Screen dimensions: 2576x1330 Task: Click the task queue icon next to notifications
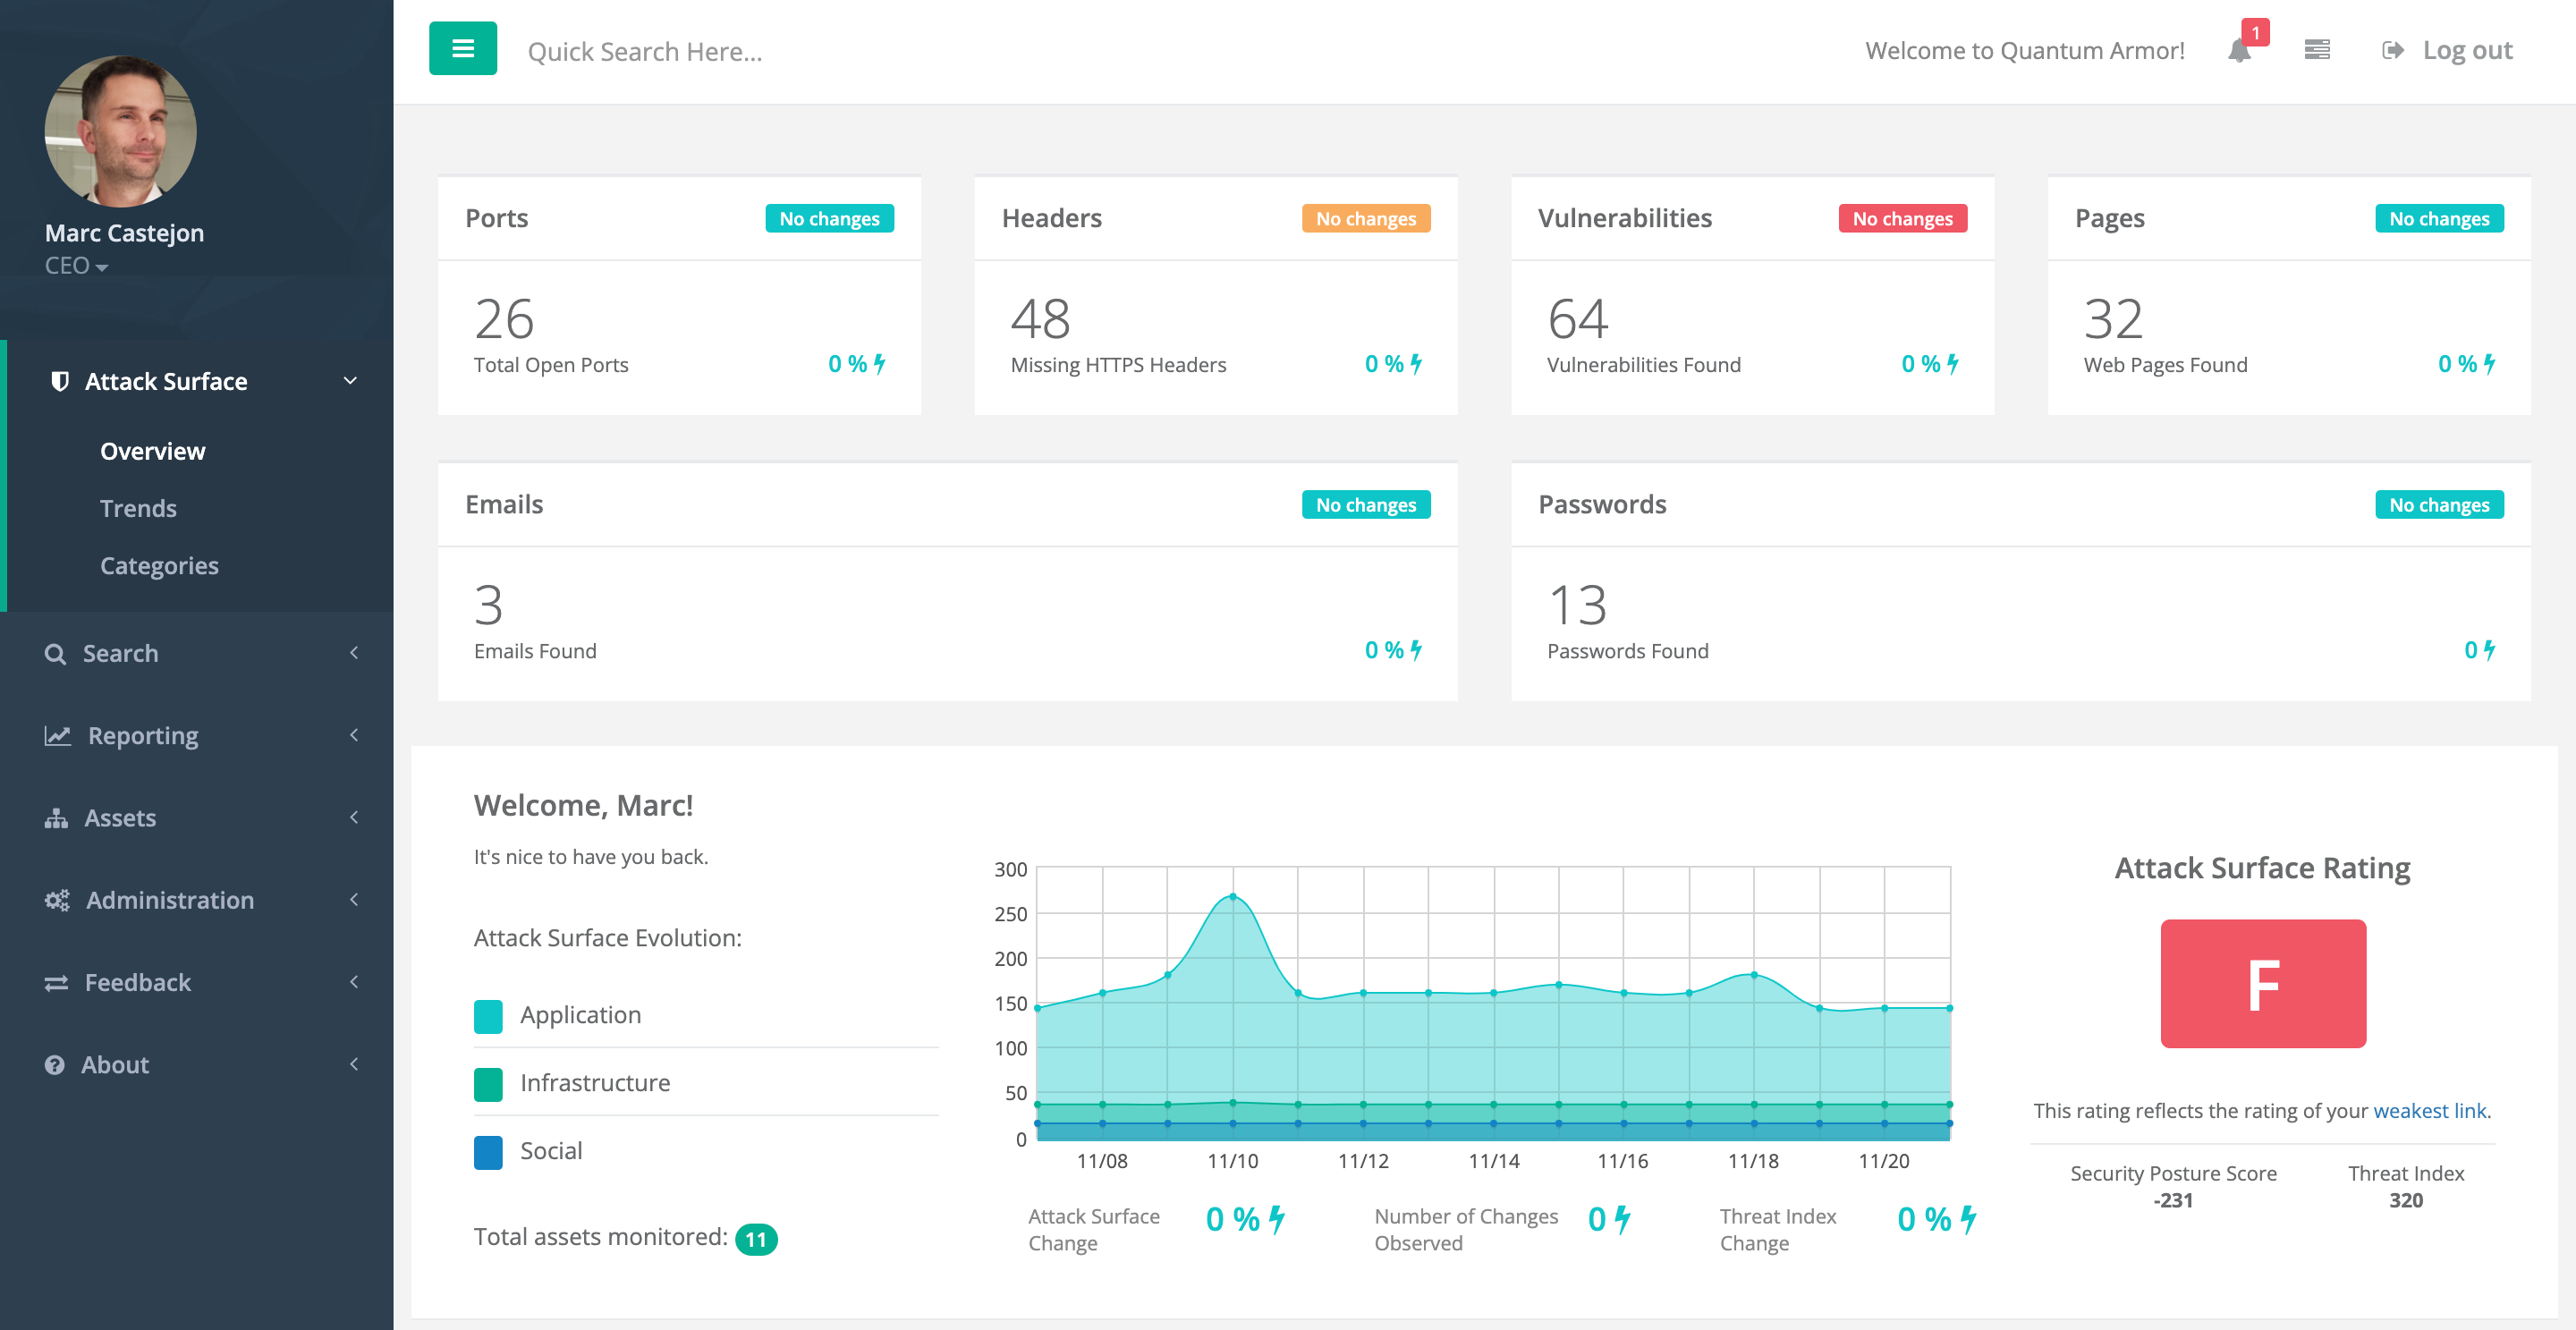tap(2317, 48)
